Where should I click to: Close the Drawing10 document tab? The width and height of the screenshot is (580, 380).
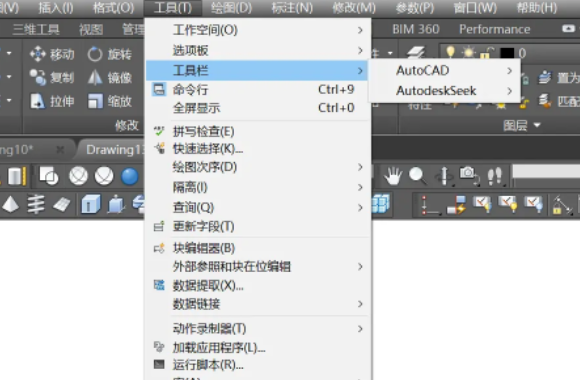click(x=60, y=149)
